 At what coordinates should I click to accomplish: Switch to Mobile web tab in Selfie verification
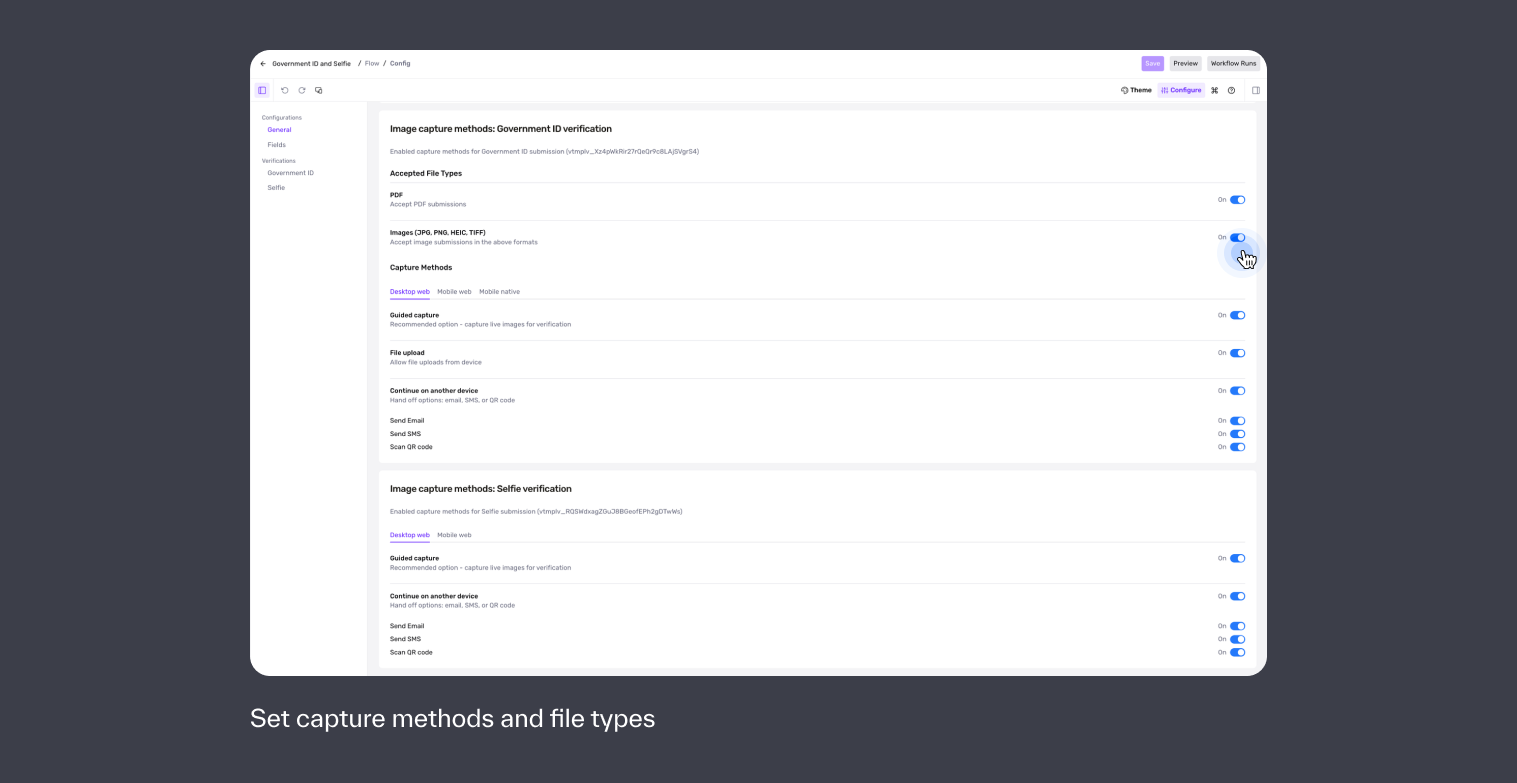pos(454,535)
